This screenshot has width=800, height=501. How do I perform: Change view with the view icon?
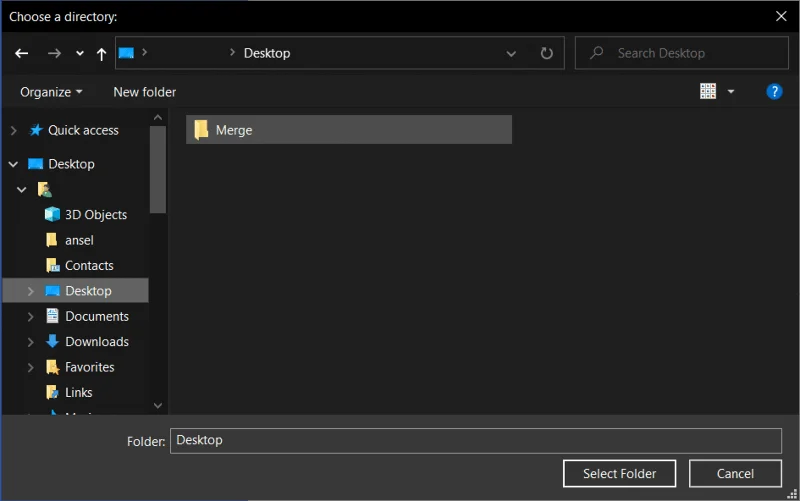click(708, 91)
